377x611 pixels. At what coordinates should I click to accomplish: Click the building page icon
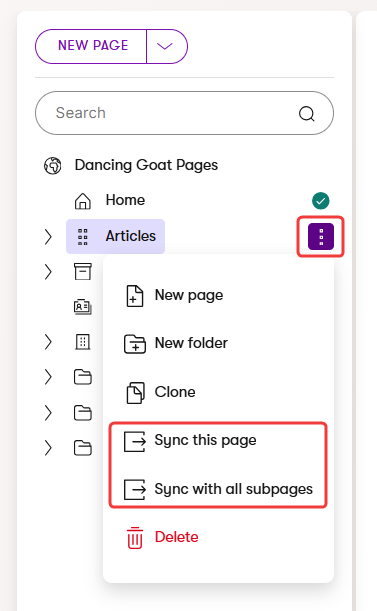83,342
